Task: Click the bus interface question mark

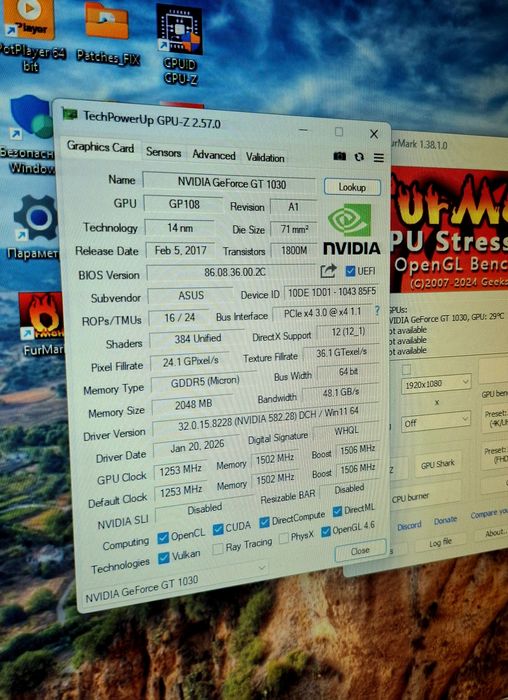Action: (x=377, y=311)
